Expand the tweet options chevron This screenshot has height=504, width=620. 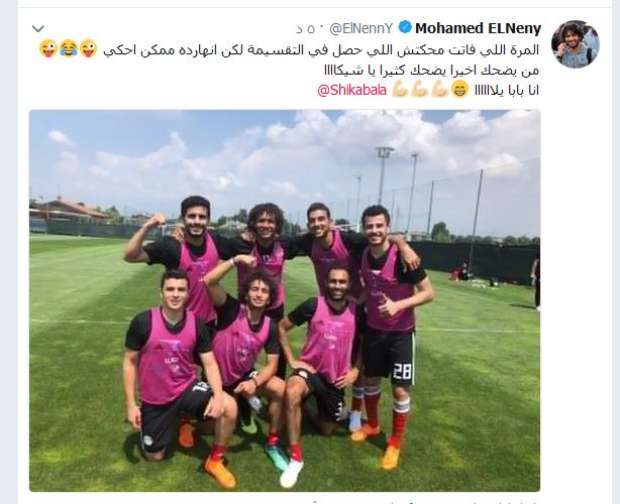[x=38, y=28]
